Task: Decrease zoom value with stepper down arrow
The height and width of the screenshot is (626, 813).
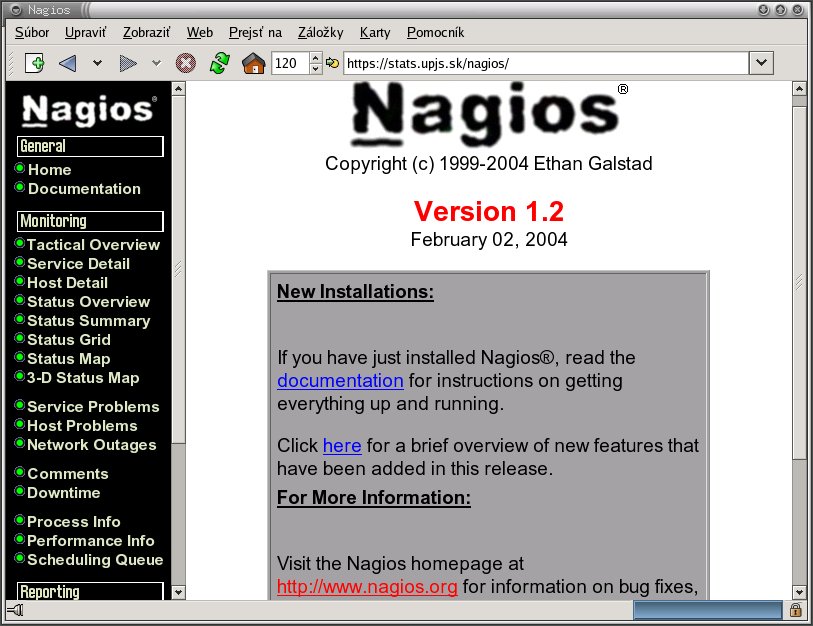Action: point(315,69)
